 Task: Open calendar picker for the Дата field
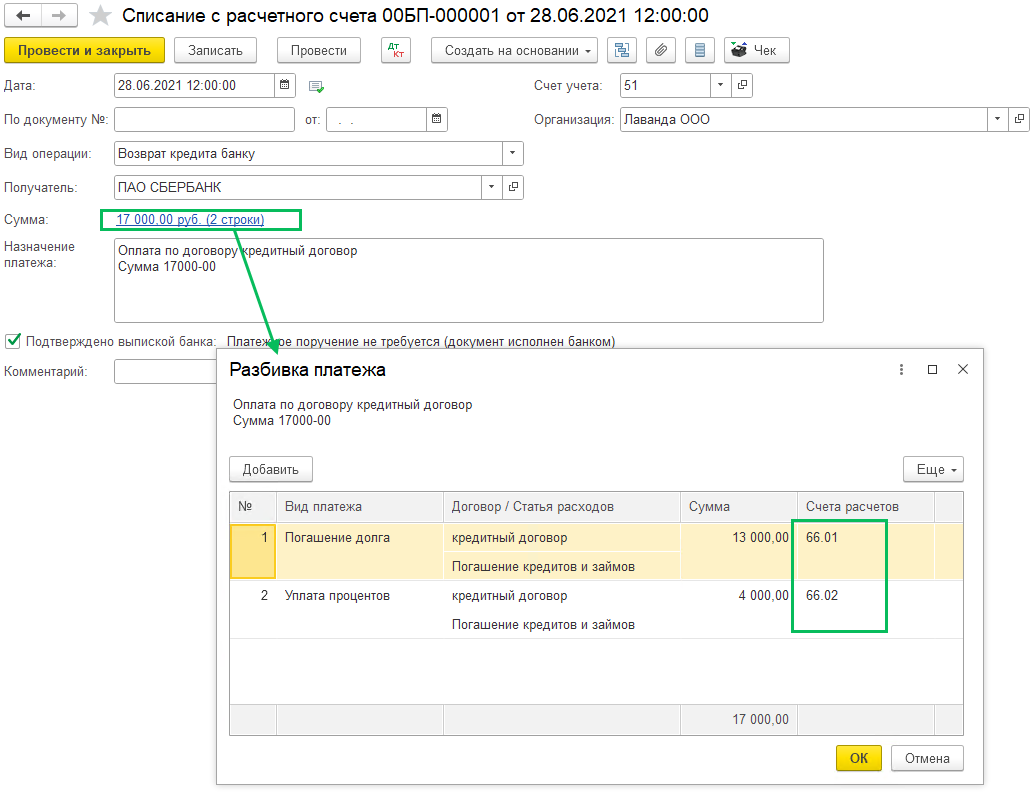coord(285,85)
